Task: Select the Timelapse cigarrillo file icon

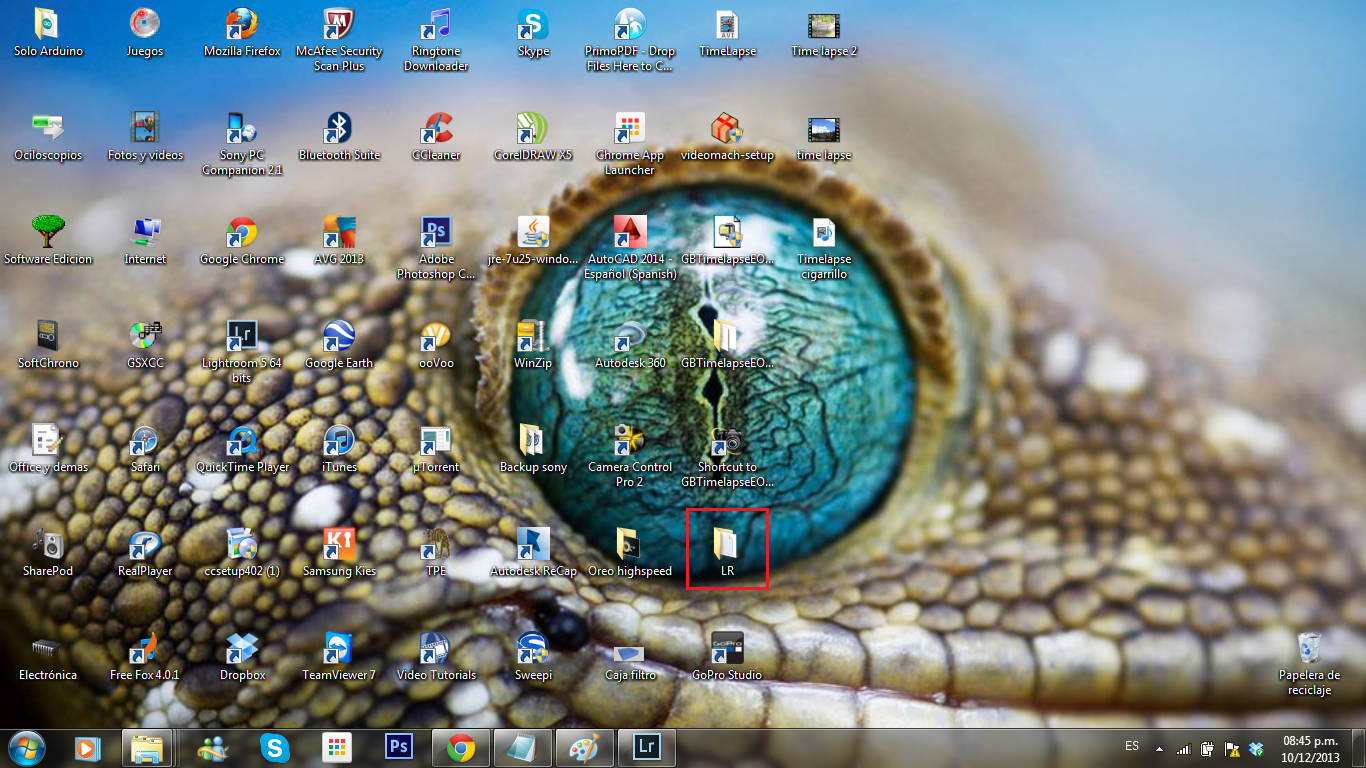Action: click(824, 248)
